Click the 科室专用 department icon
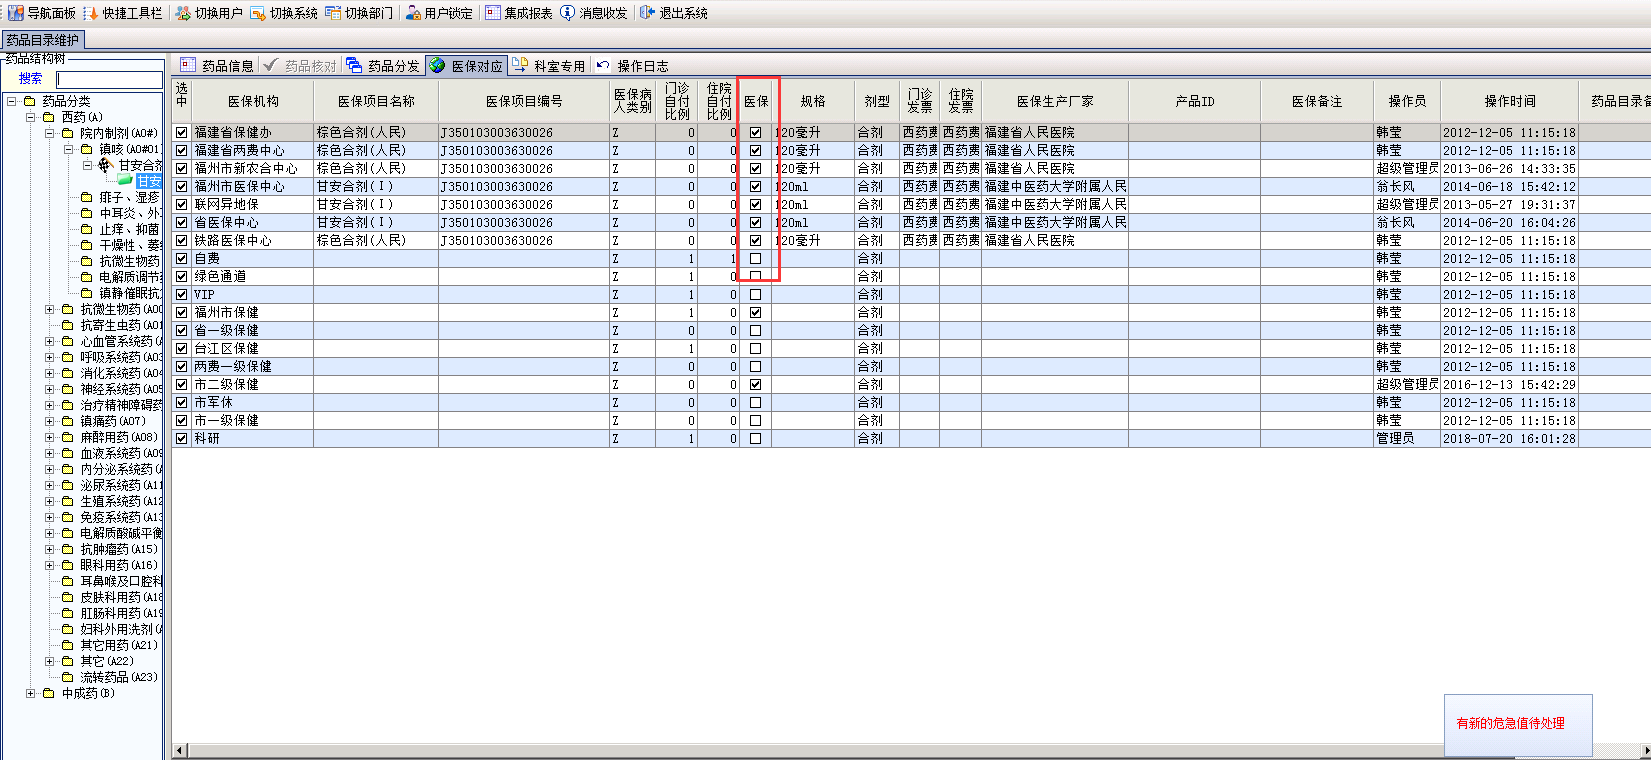Image resolution: width=1651 pixels, height=760 pixels. (x=520, y=65)
